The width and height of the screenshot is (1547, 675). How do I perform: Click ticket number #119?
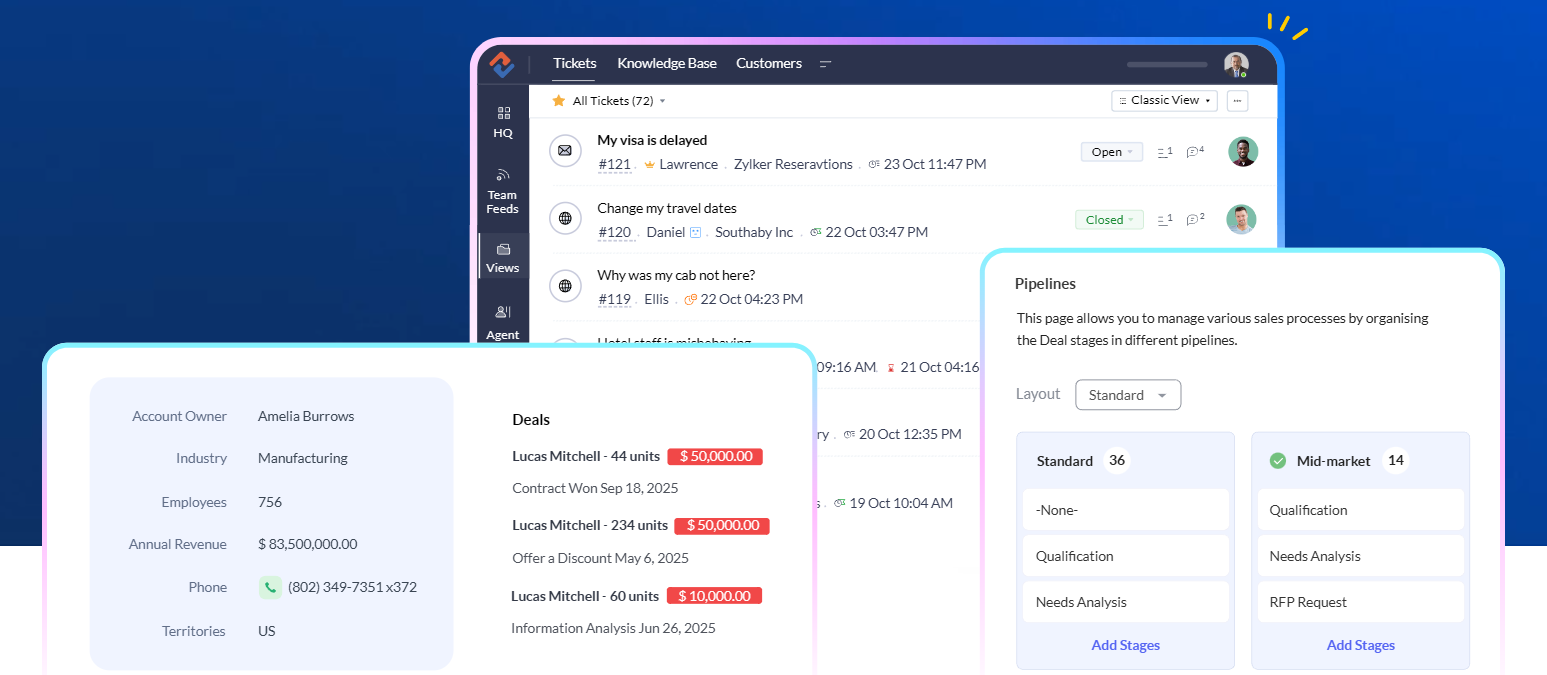click(614, 299)
